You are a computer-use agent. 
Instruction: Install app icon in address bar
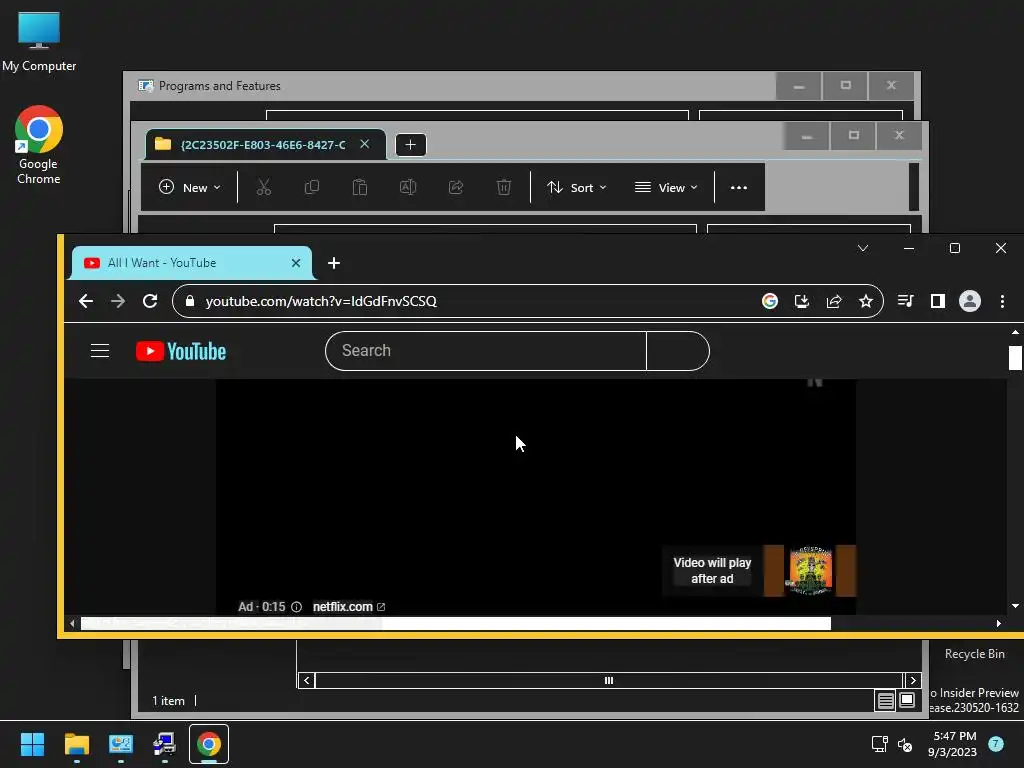(x=801, y=301)
